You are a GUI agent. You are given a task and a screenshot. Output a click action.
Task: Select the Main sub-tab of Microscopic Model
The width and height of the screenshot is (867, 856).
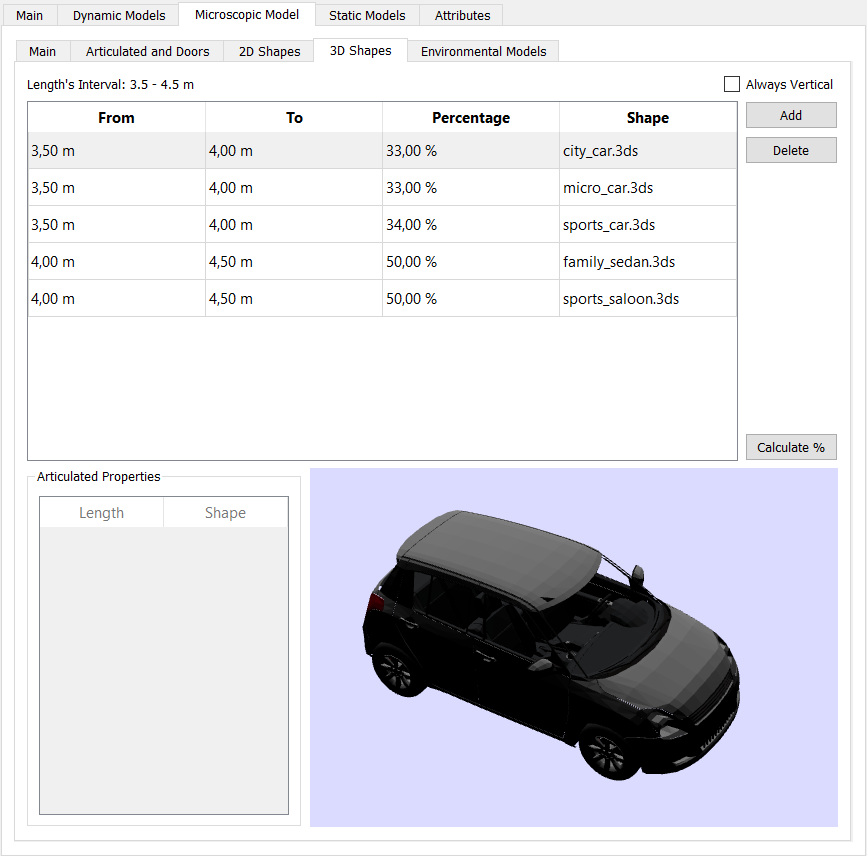pyautogui.click(x=42, y=50)
